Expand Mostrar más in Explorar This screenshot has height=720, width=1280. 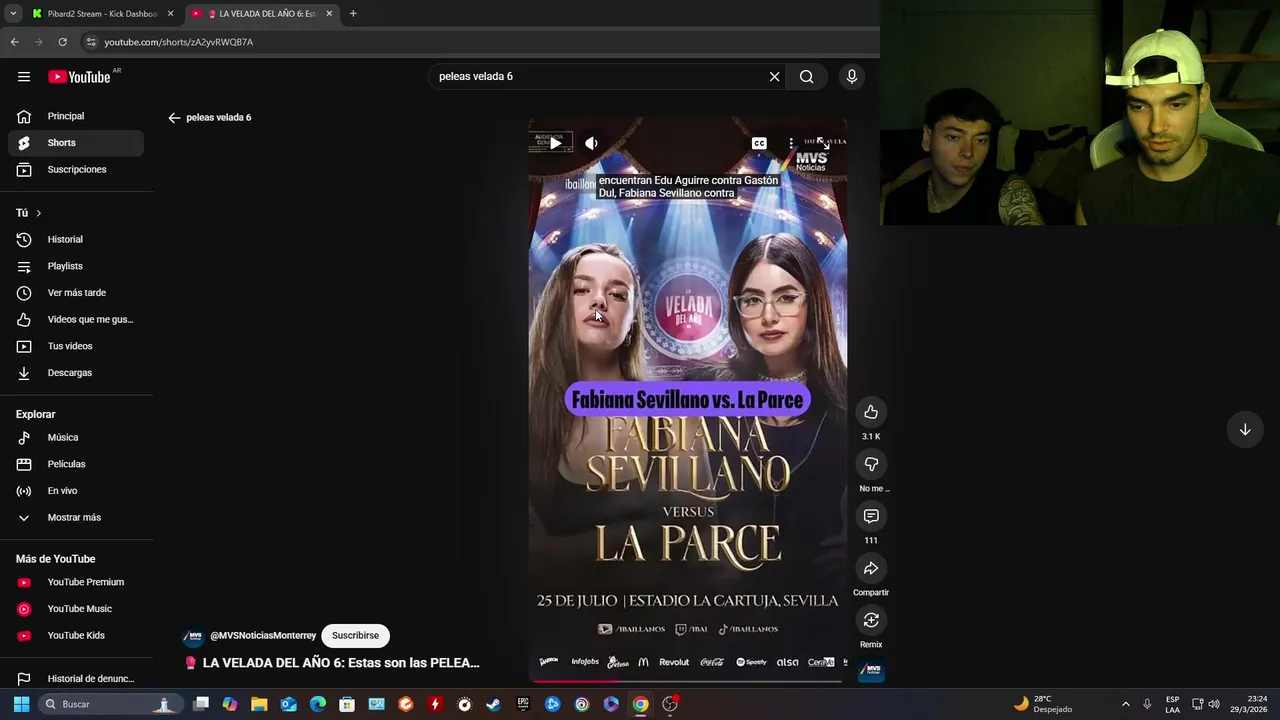(76, 517)
